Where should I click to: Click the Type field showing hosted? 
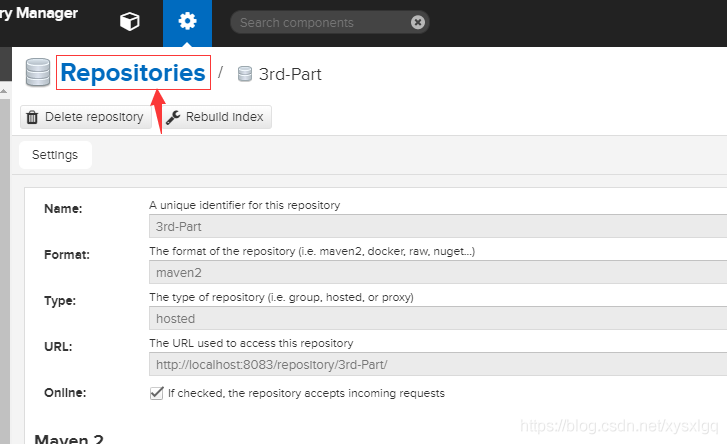pos(436,318)
